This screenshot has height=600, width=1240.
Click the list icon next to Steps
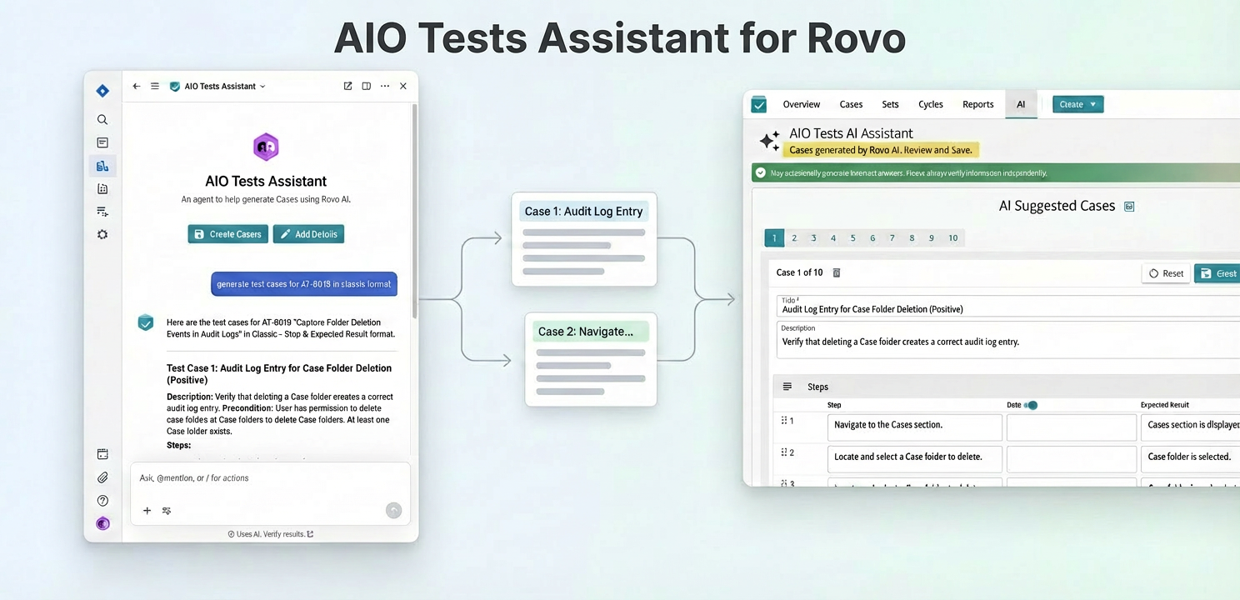[787, 387]
